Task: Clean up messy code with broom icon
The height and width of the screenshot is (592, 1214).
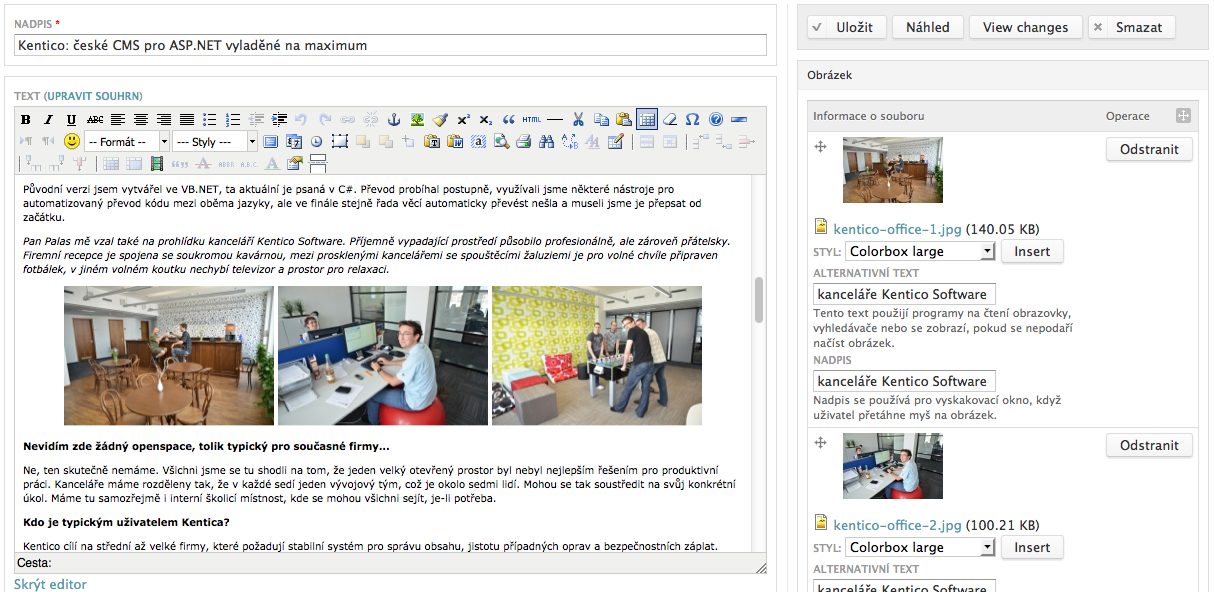Action: pyautogui.click(x=440, y=120)
